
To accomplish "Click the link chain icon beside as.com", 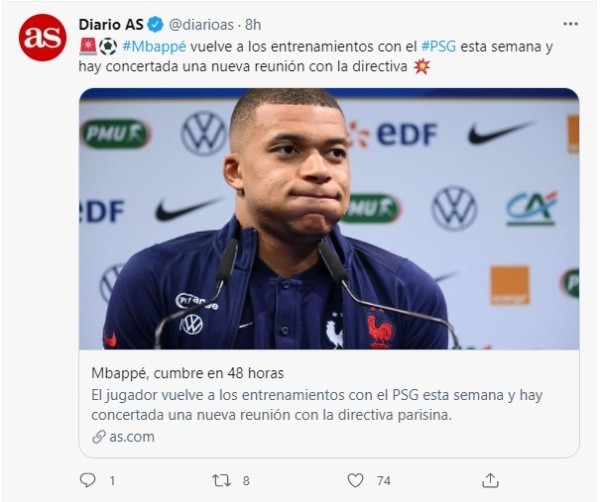I will pyautogui.click(x=99, y=437).
